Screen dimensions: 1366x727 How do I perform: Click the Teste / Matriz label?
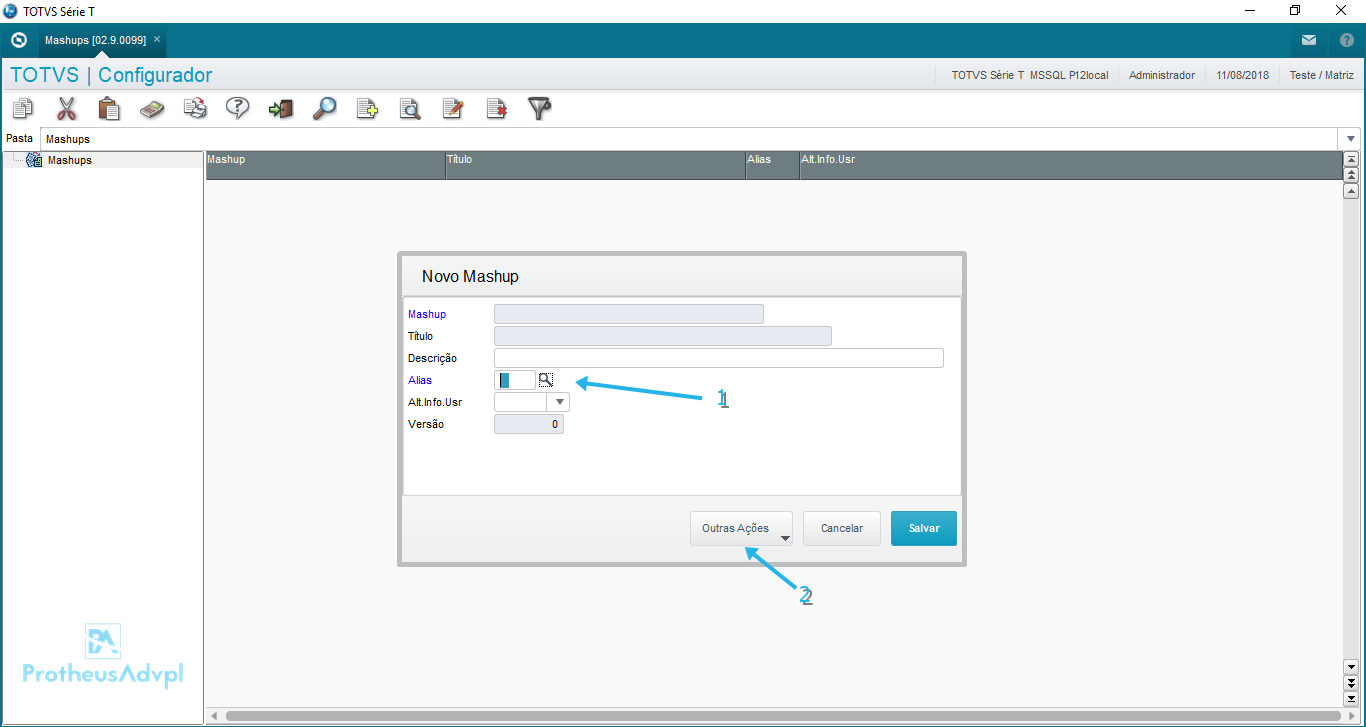coord(1322,75)
